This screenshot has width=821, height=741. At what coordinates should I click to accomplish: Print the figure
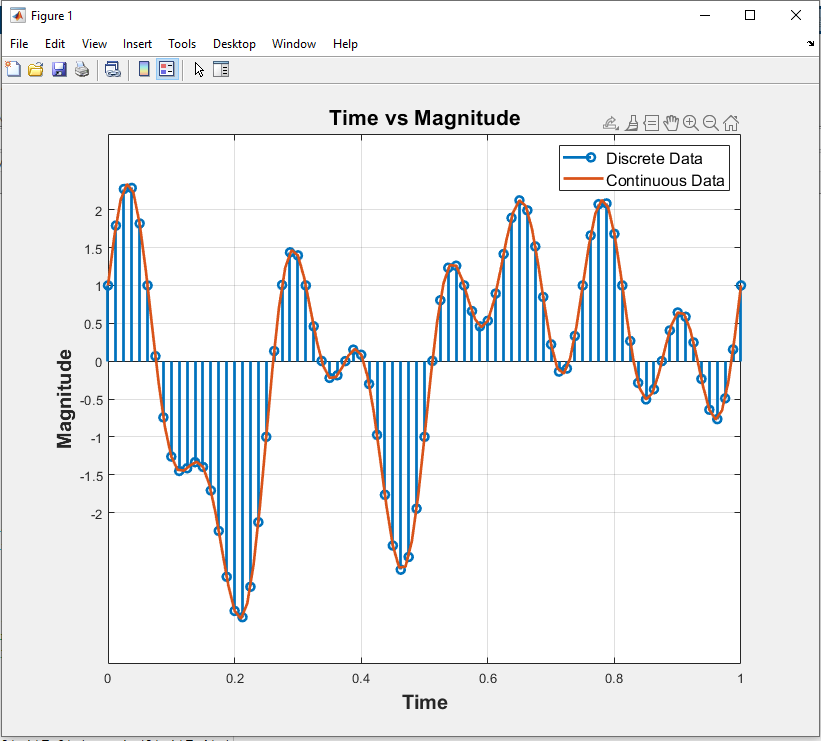pyautogui.click(x=82, y=69)
